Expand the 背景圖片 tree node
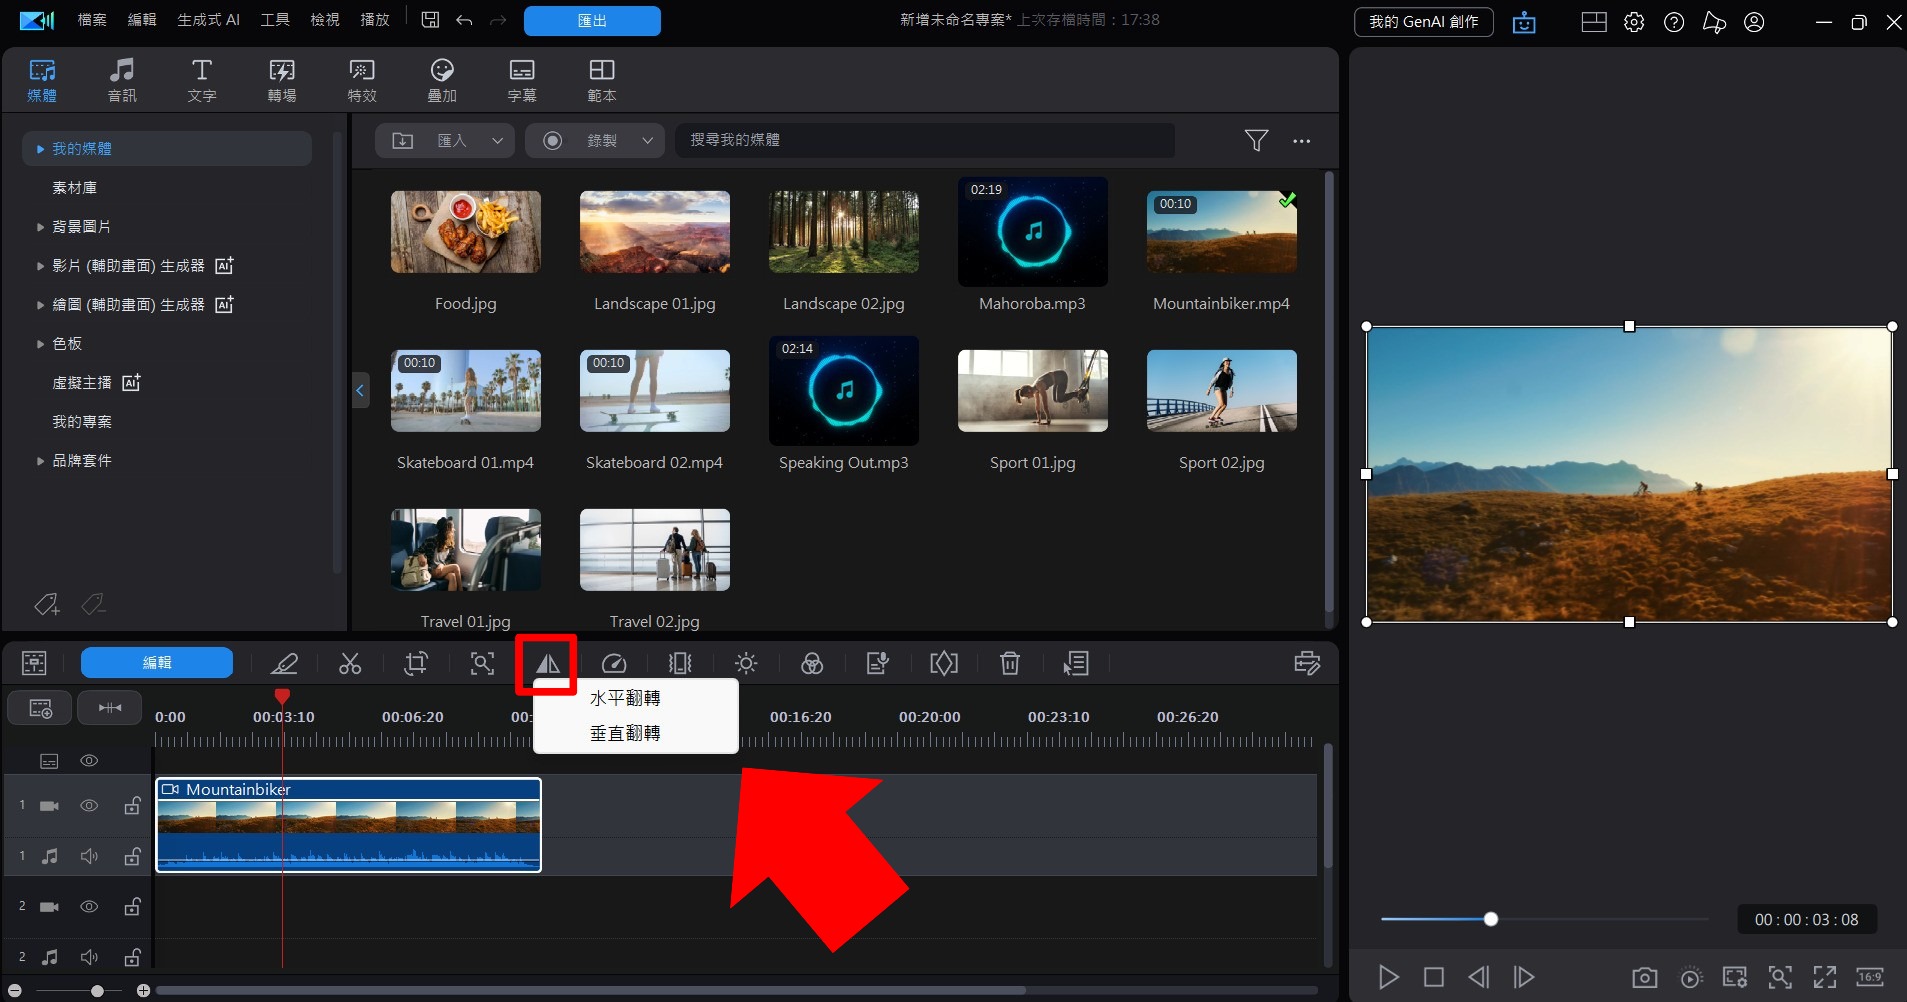Image resolution: width=1907 pixels, height=1002 pixels. (40, 227)
